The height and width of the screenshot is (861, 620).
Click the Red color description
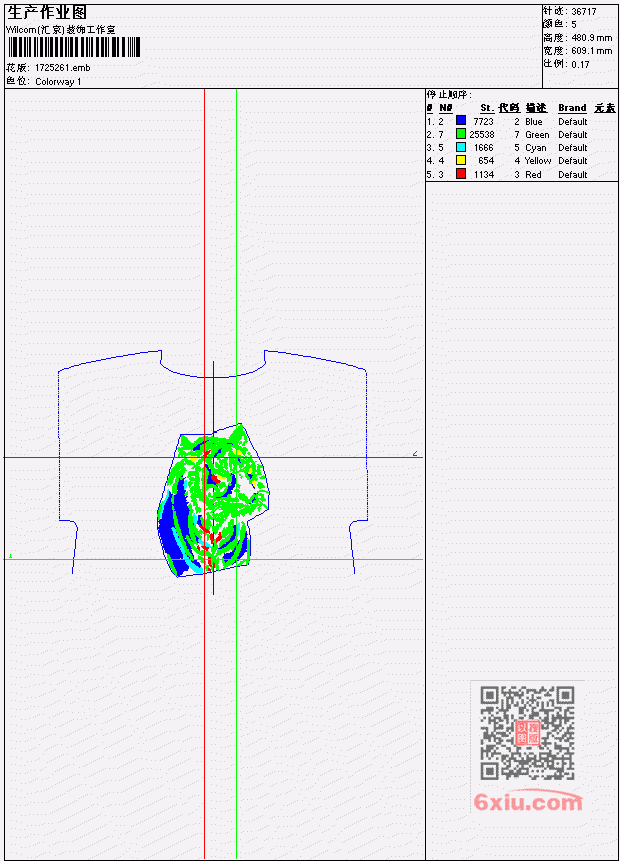[x=533, y=175]
